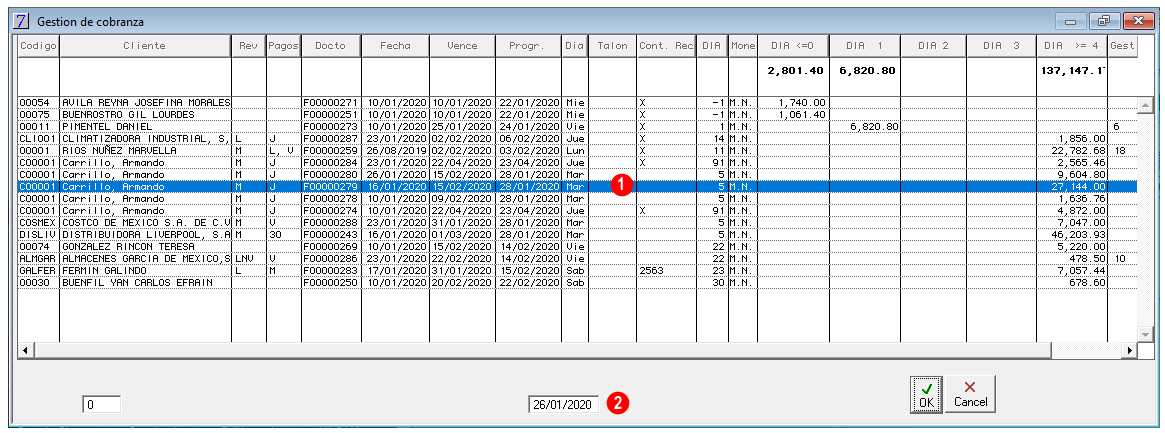Click the horizontal scrollbar left arrow
Image resolution: width=1165 pixels, height=433 pixels.
tap(25, 350)
